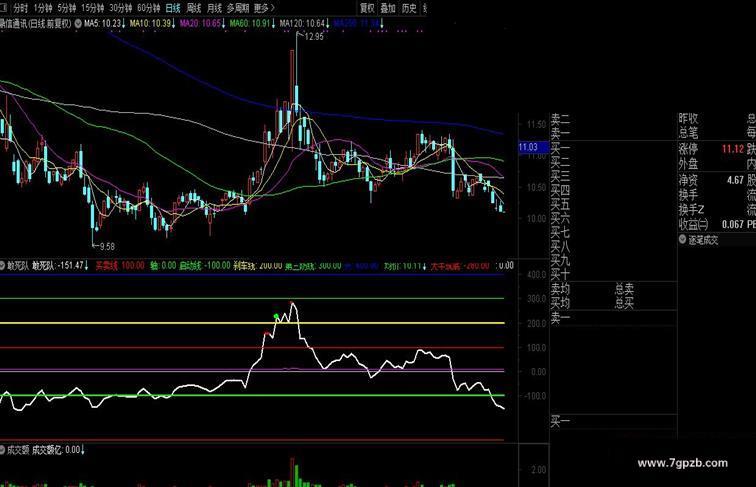Click the MA5: 10.23 indicator value
This screenshot has height=487, width=756.
click(x=104, y=23)
